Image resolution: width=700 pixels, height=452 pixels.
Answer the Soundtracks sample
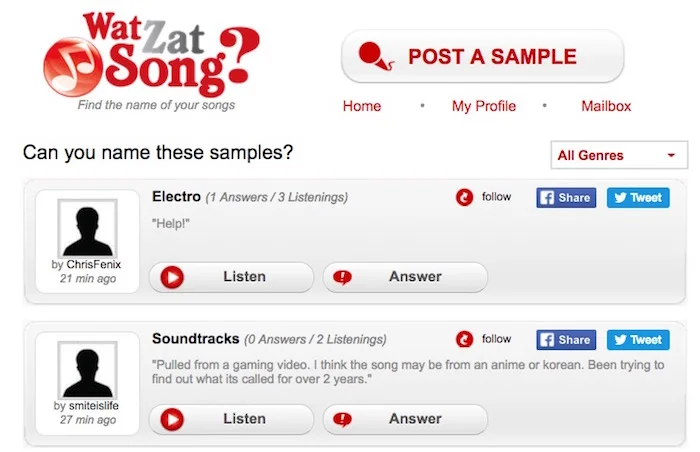click(x=405, y=419)
